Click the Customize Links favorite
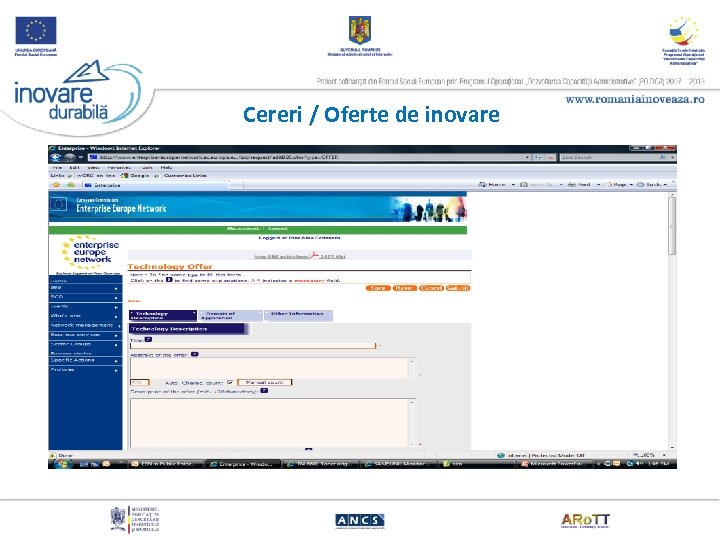Image resolution: width=720 pixels, height=540 pixels. click(181, 175)
